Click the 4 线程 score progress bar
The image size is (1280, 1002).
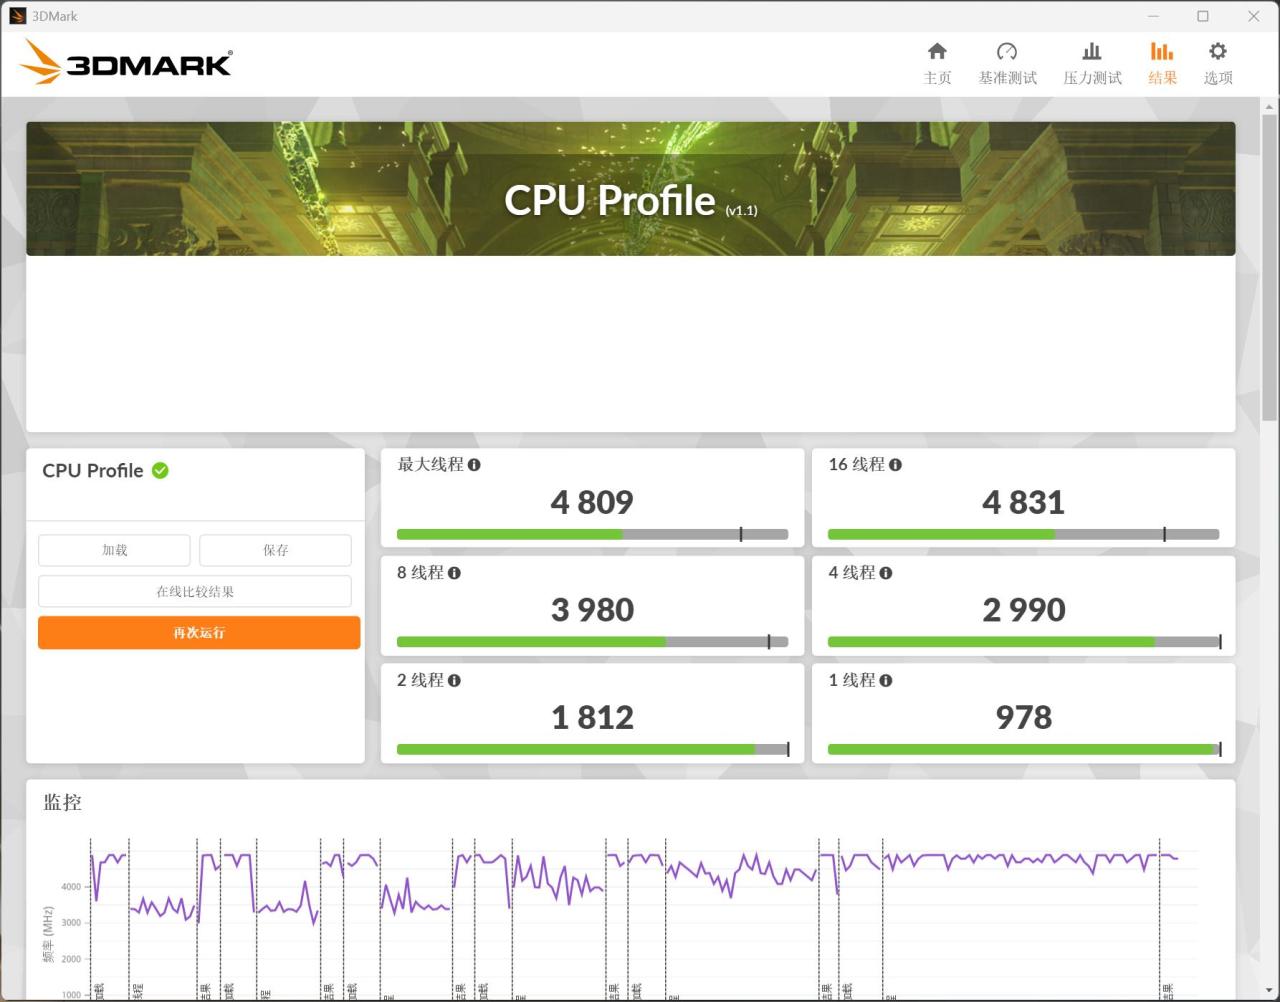pos(1023,642)
